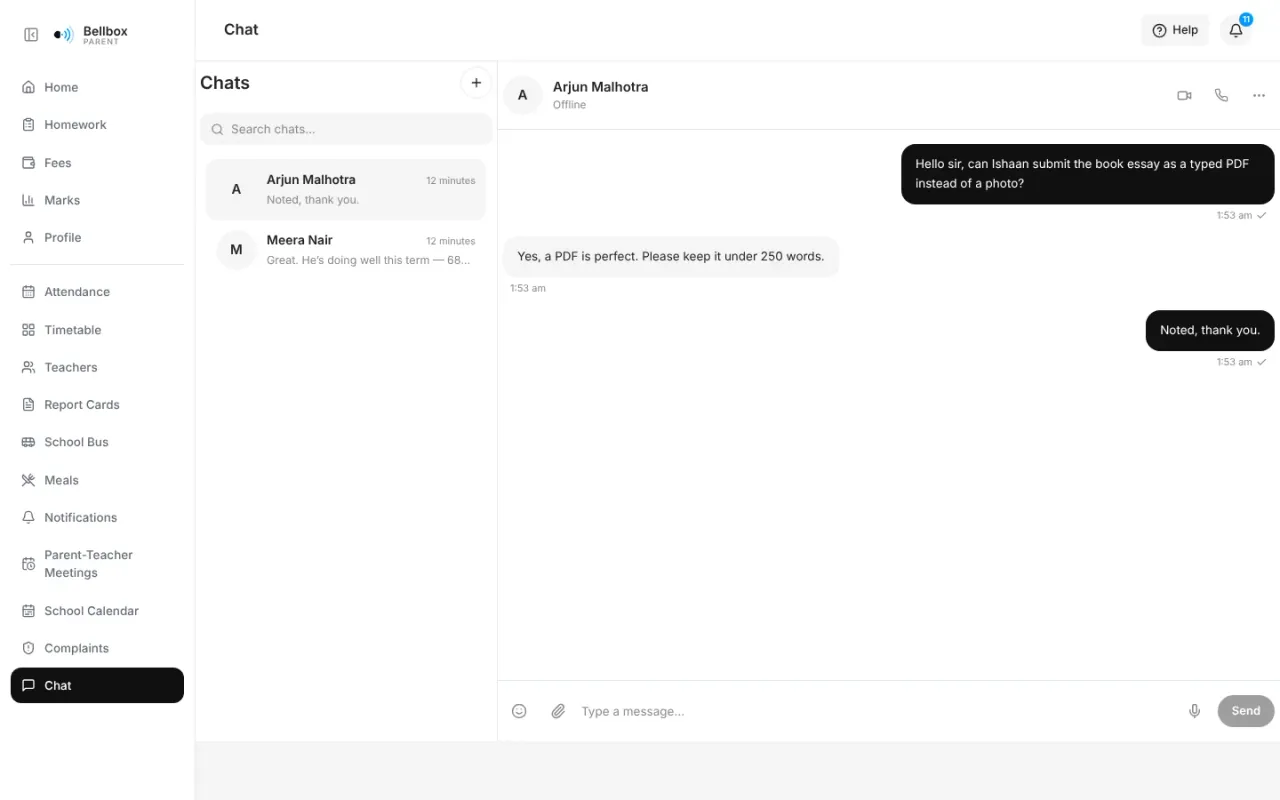
Task: Click the Bellbox logo
Action: coord(91,35)
